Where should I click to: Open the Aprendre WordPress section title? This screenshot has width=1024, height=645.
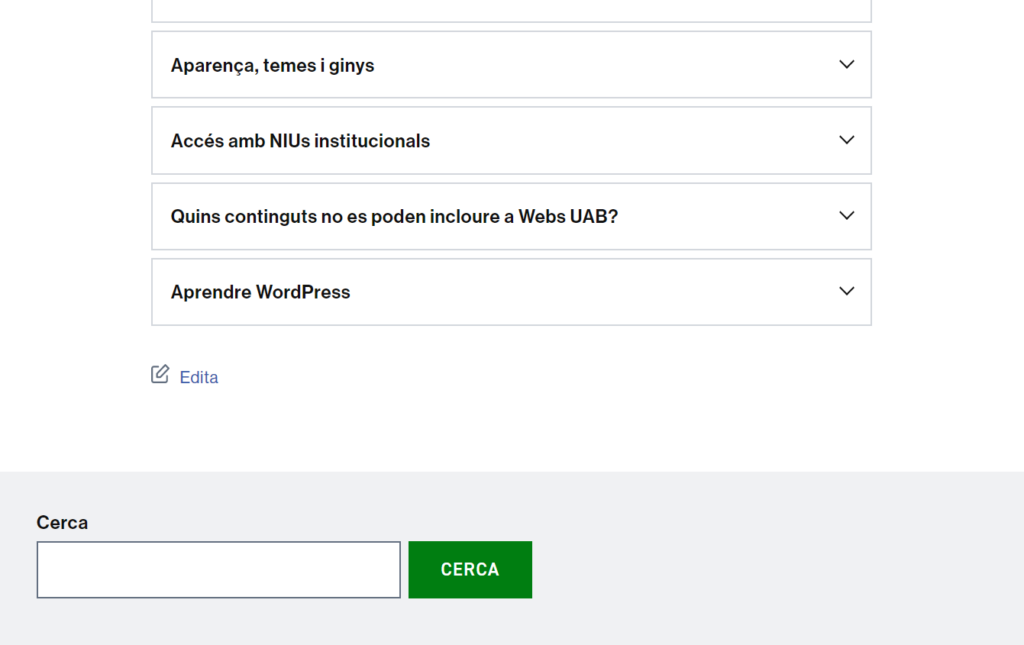260,292
